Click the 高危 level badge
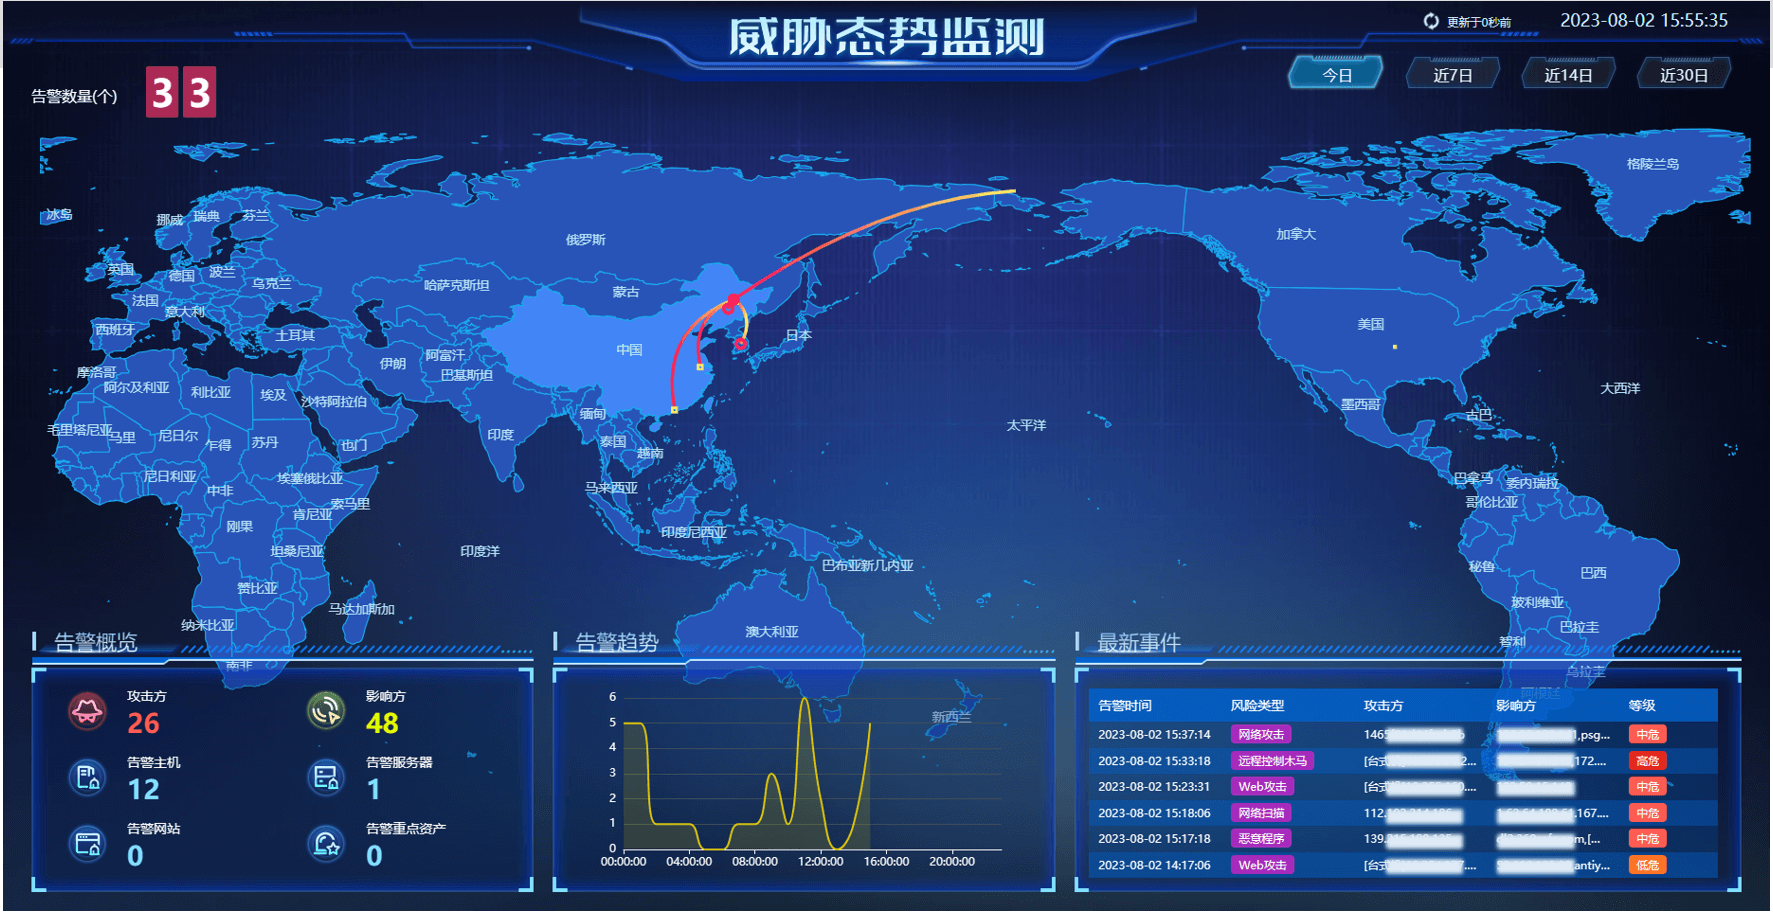This screenshot has height=913, width=1773. [x=1647, y=760]
